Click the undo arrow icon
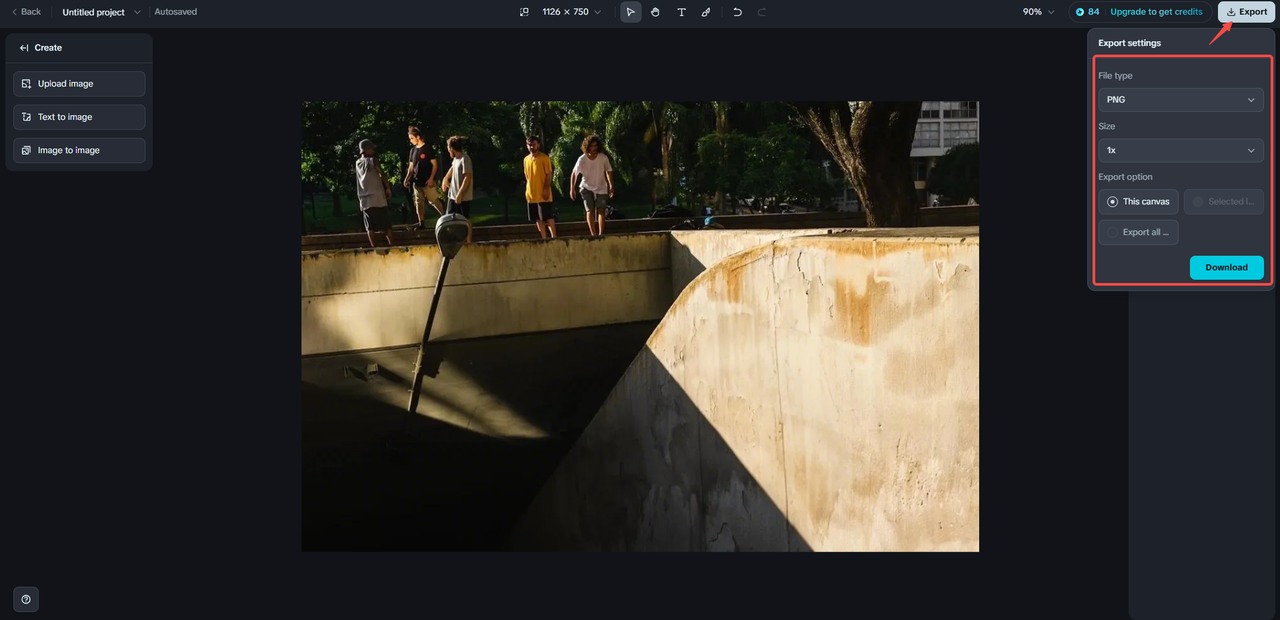The height and width of the screenshot is (620, 1280). [737, 12]
